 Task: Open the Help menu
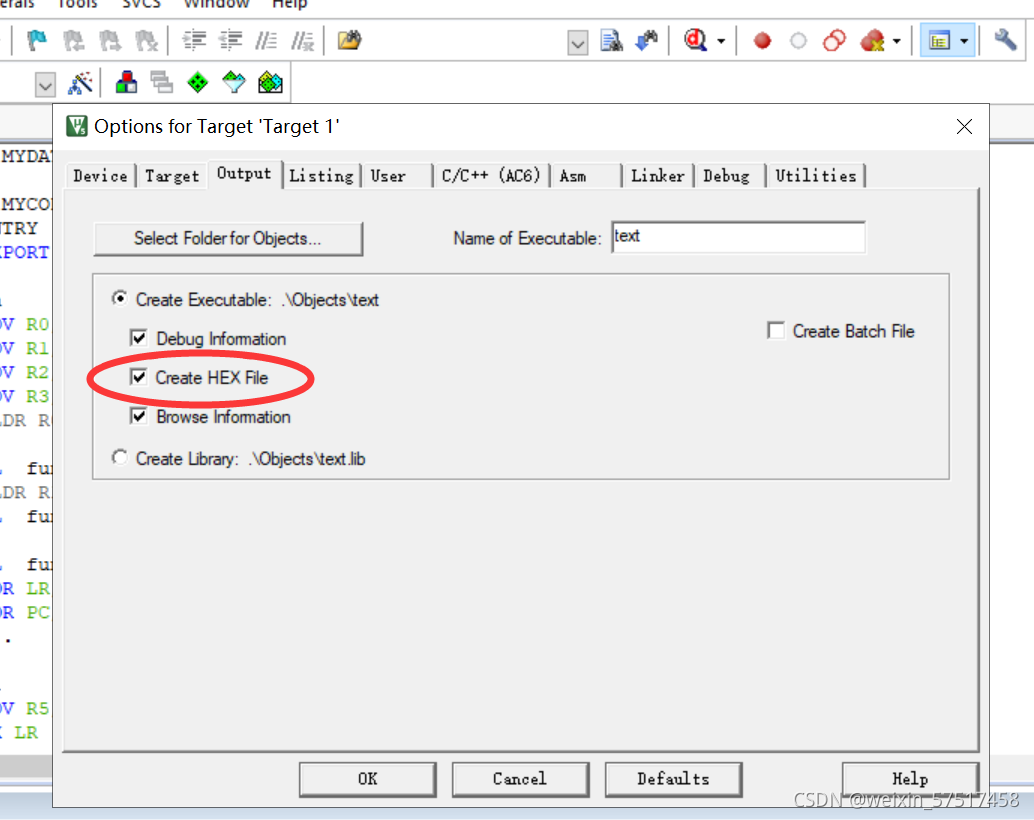point(289,4)
